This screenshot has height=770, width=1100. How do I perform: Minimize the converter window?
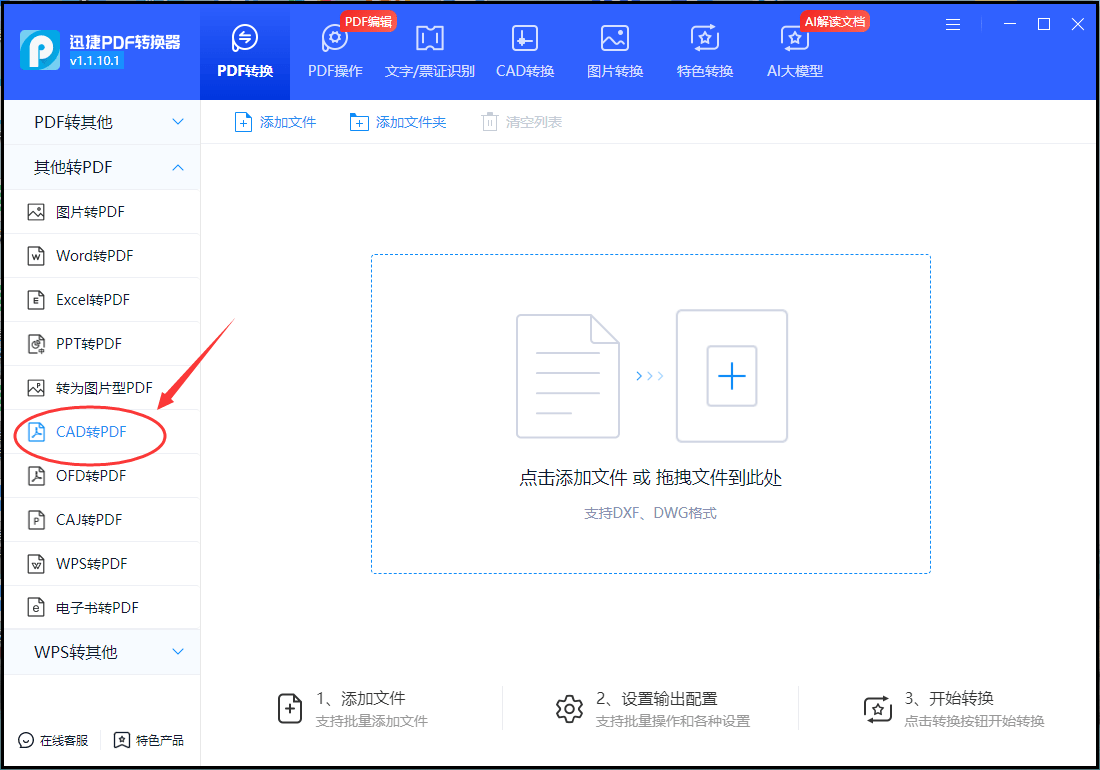1010,24
